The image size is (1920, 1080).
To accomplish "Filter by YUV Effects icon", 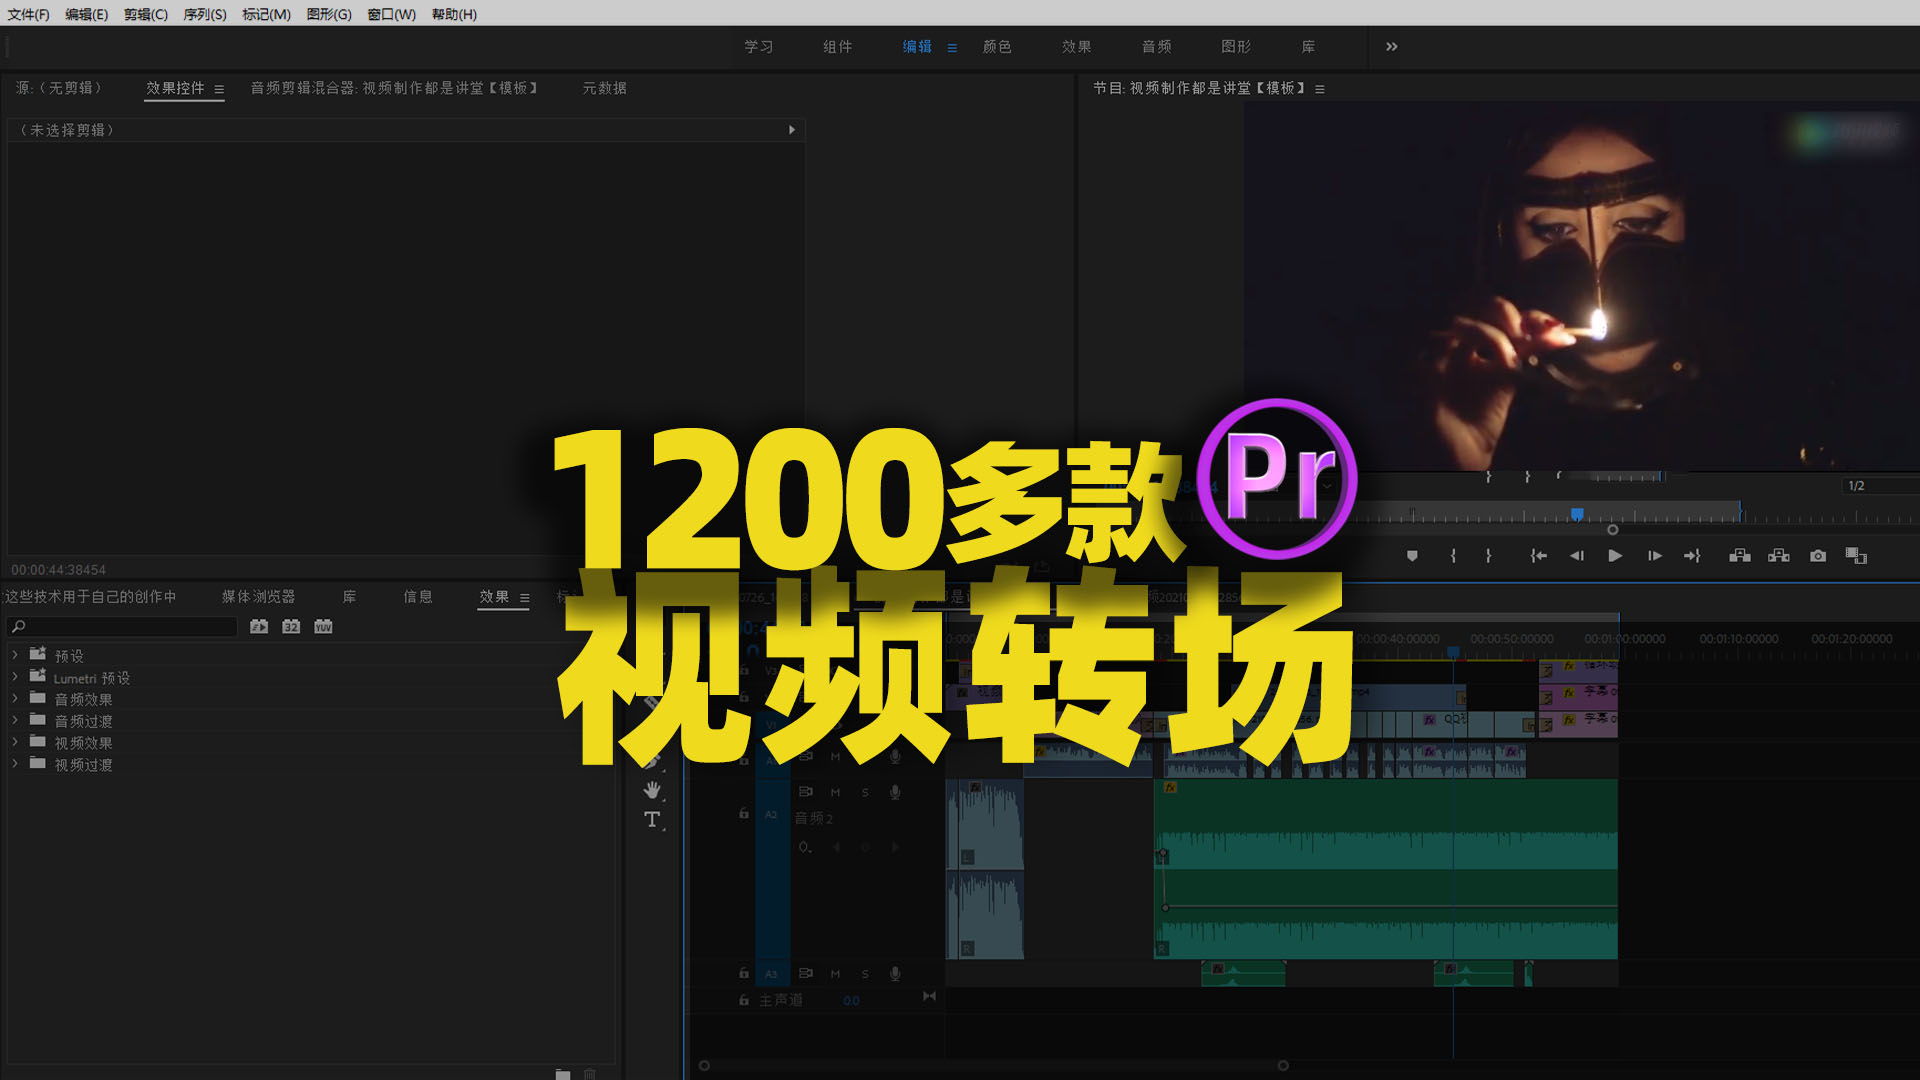I will pyautogui.click(x=323, y=627).
